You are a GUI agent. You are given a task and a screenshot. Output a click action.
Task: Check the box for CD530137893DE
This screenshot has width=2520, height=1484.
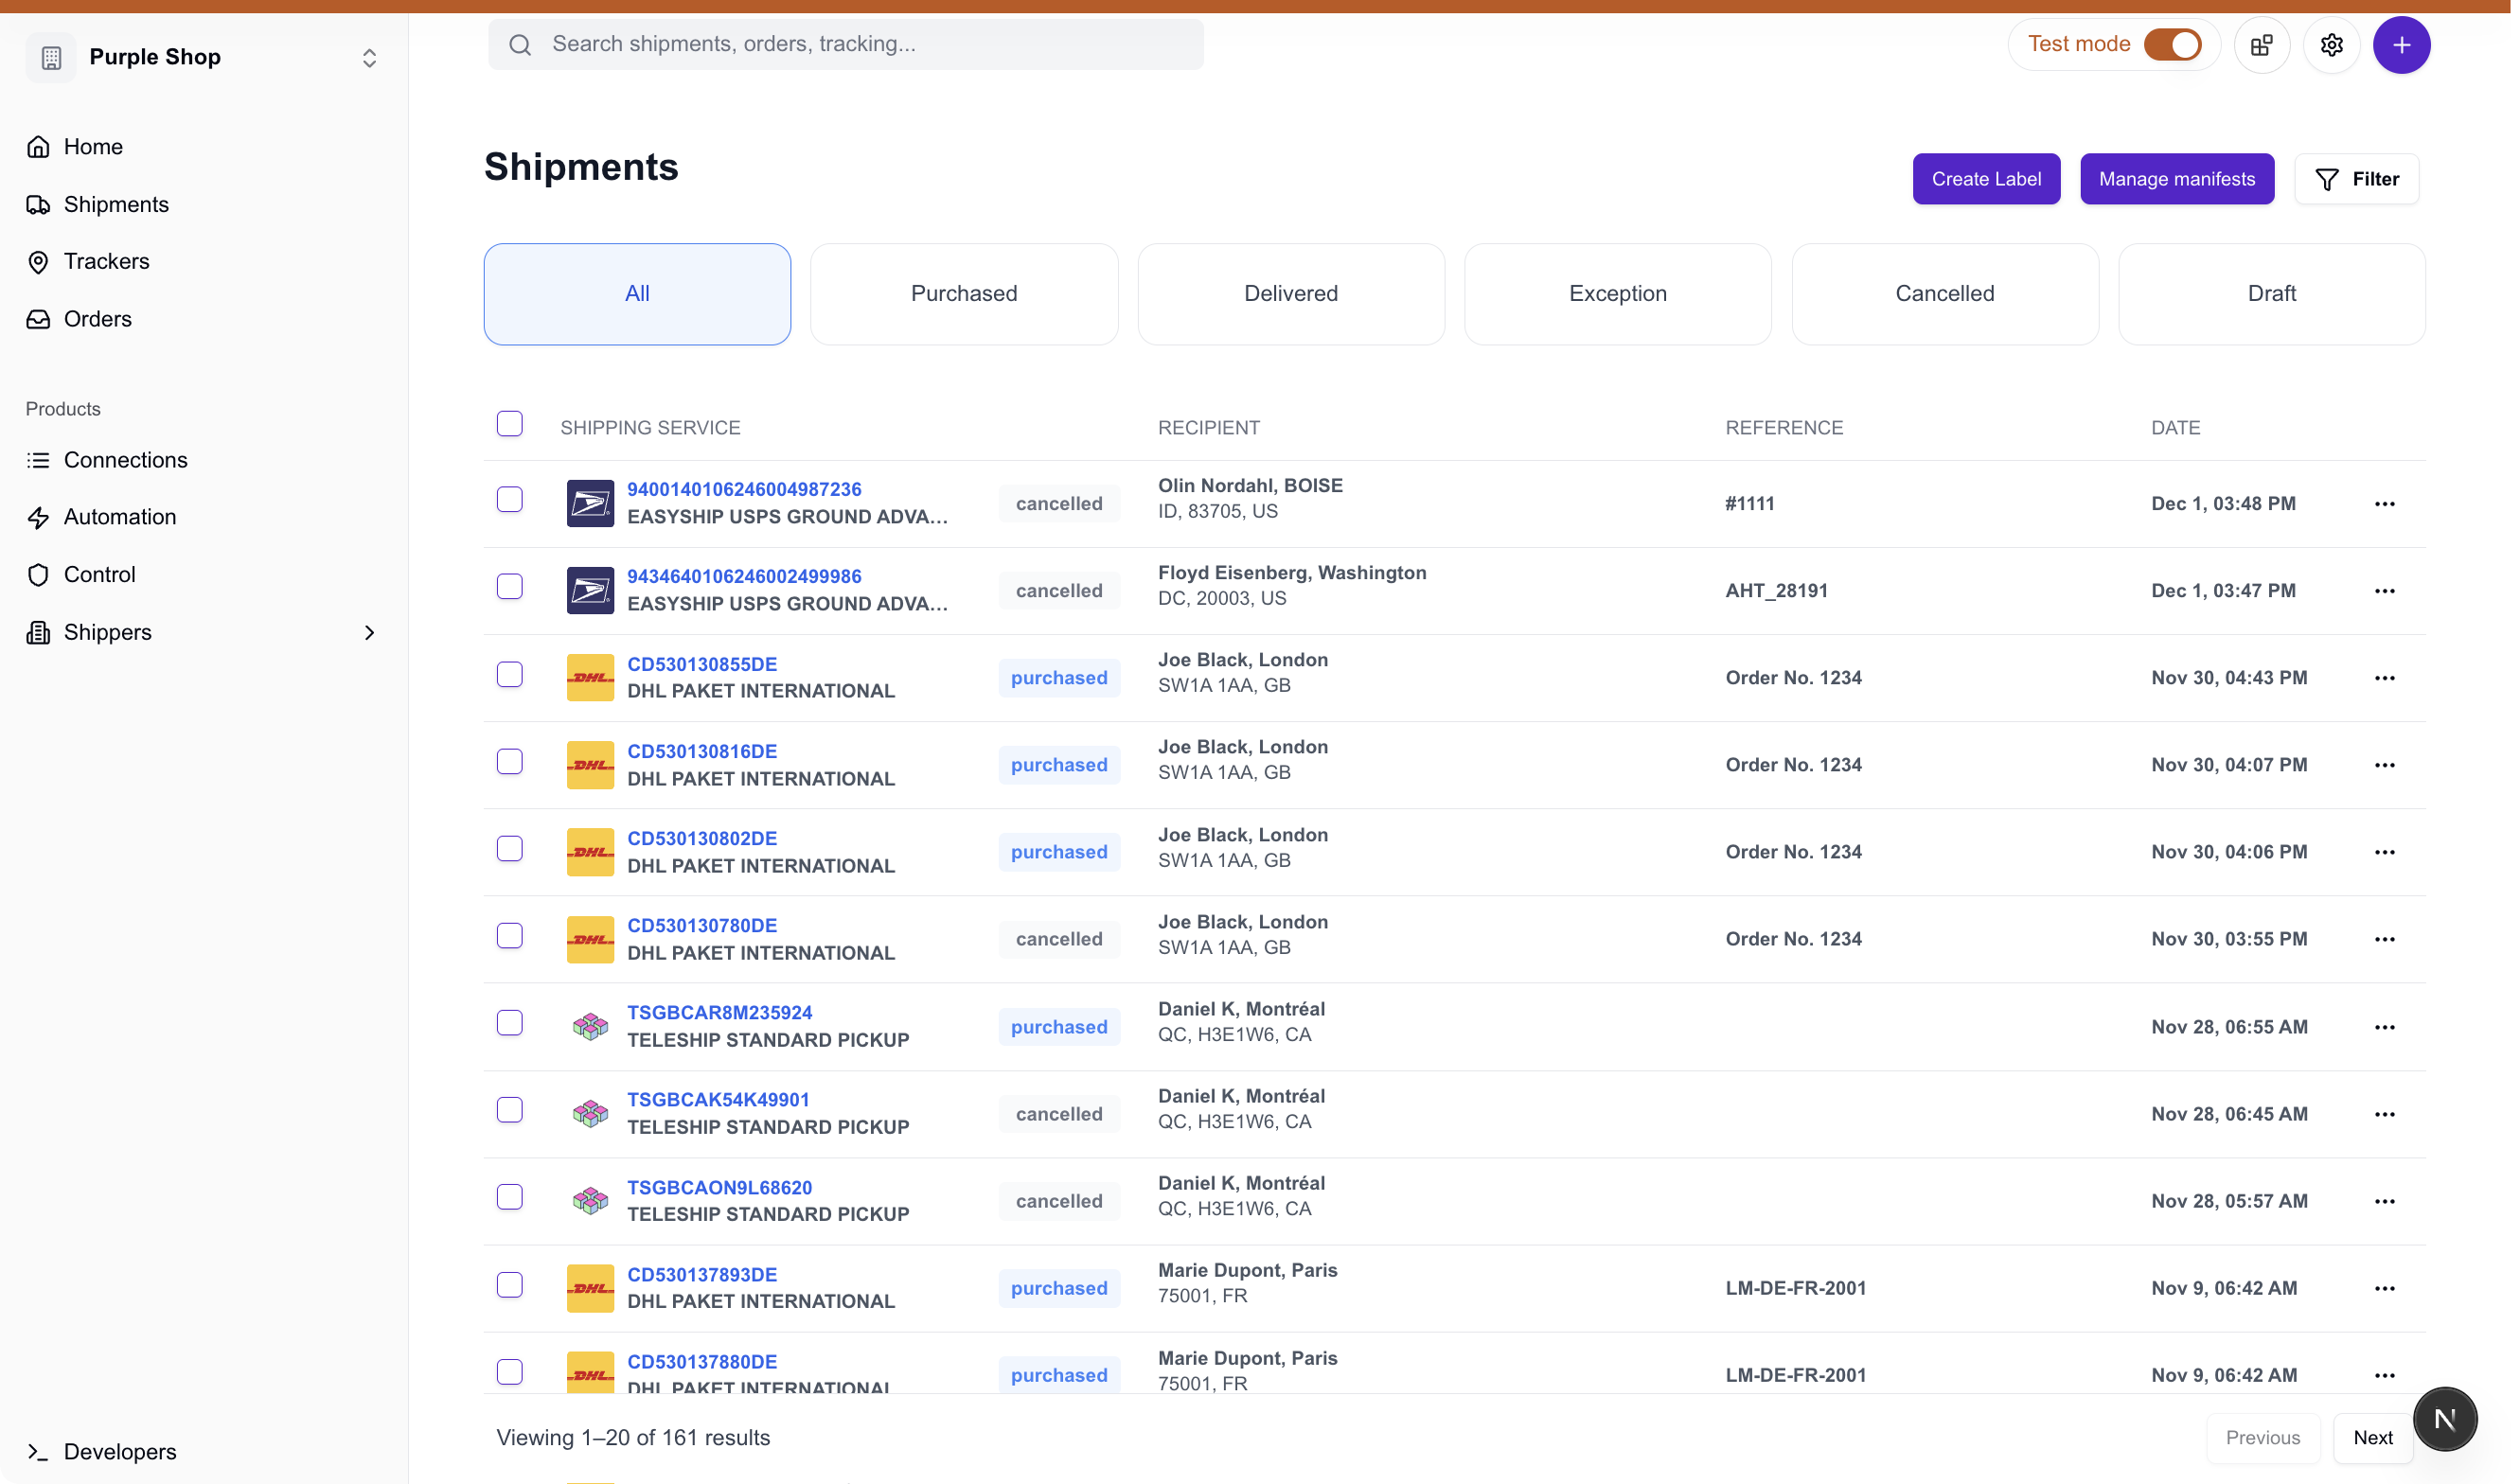510,1284
